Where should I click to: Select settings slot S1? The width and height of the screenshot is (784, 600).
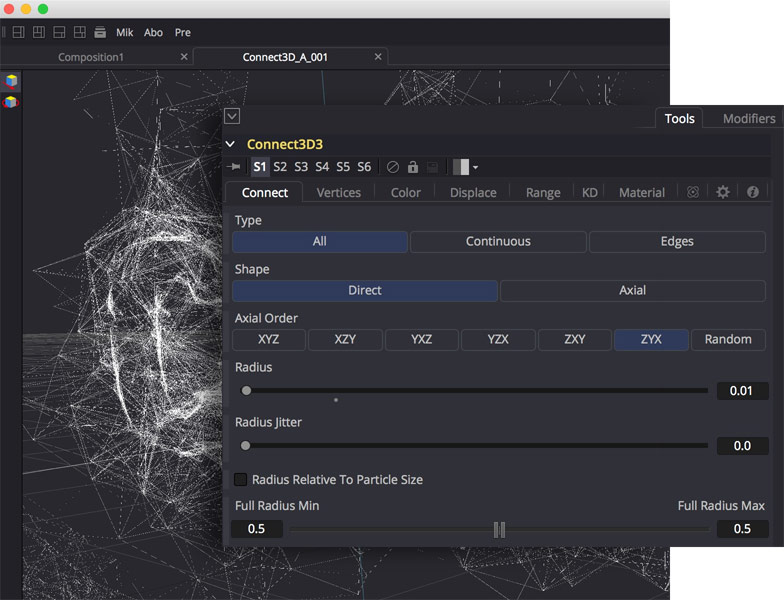tap(260, 166)
